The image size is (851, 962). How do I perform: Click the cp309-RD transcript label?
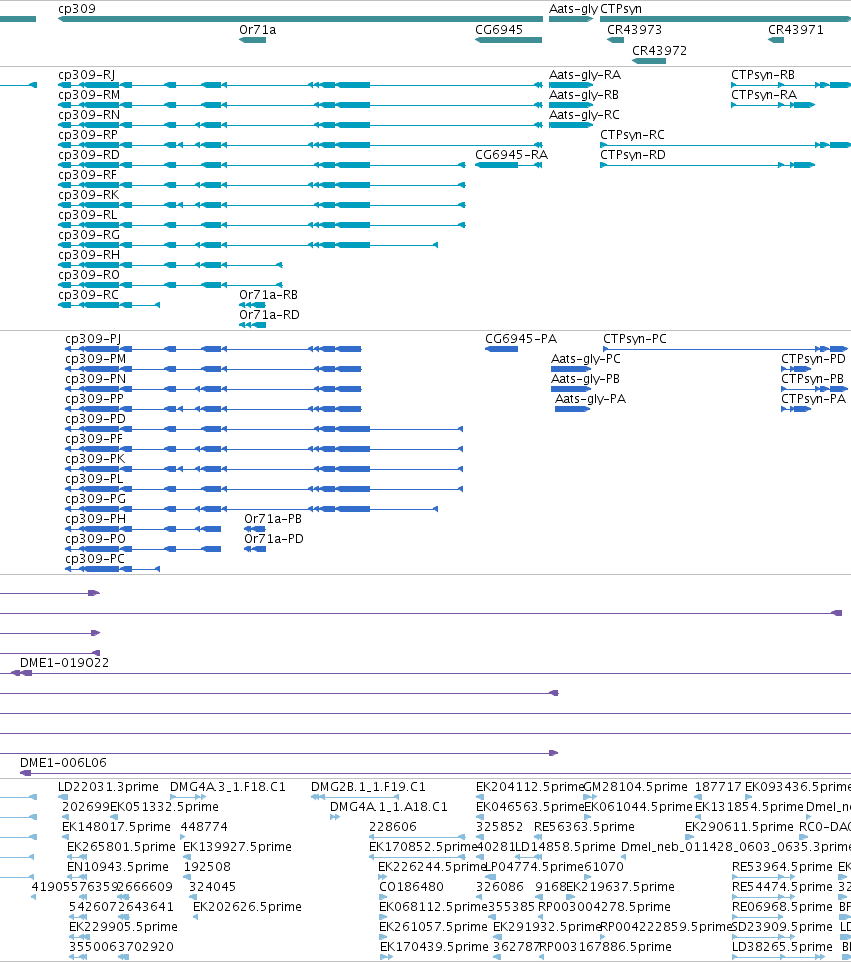coord(89,155)
